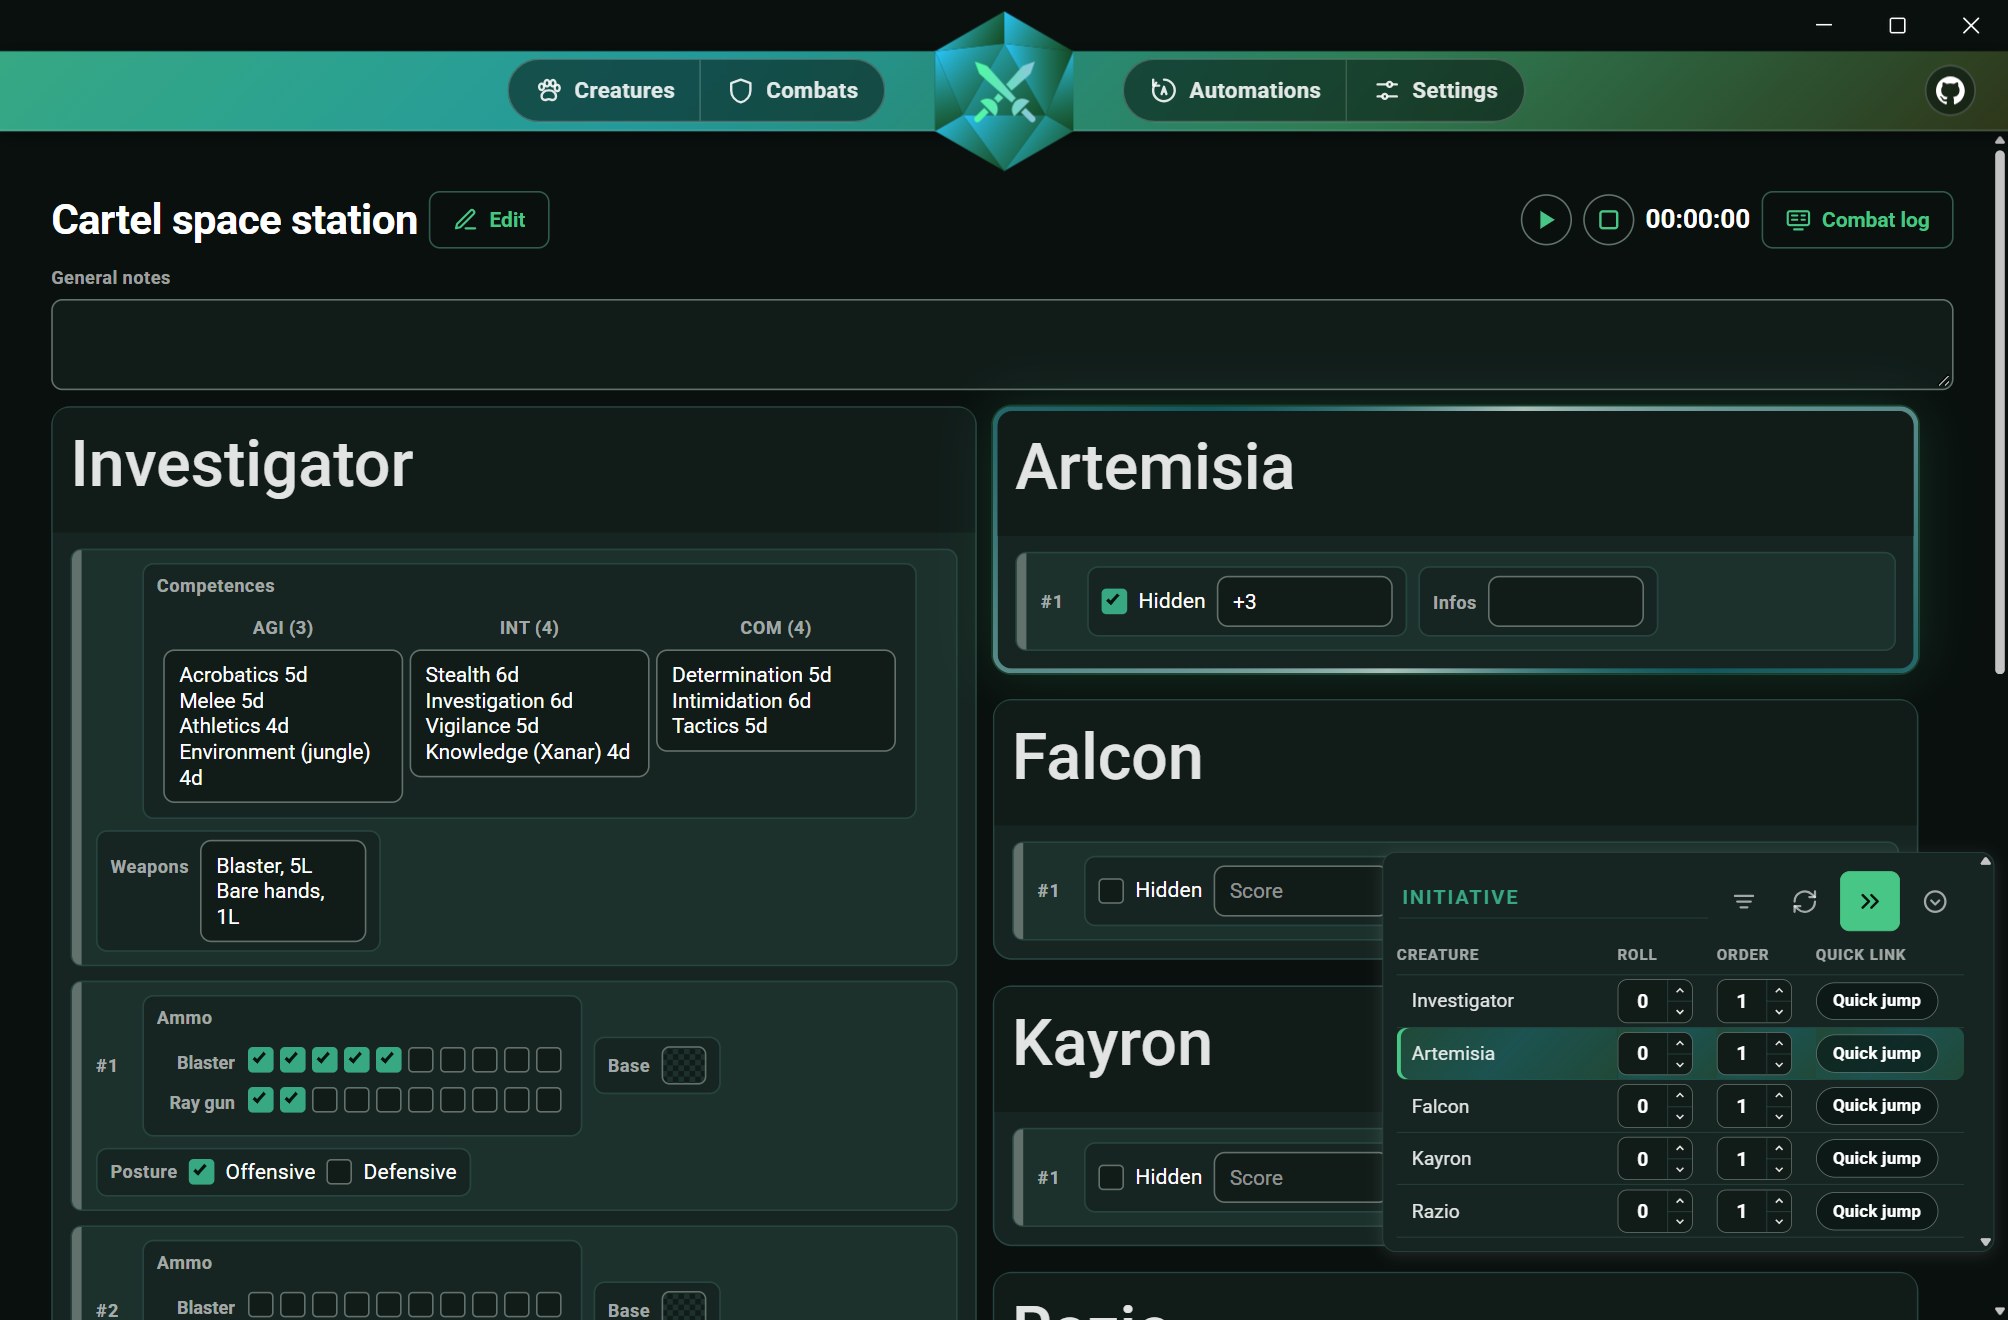Decrease Artemisia's roll value
Screen dimensions: 2008x1320
point(1679,1065)
